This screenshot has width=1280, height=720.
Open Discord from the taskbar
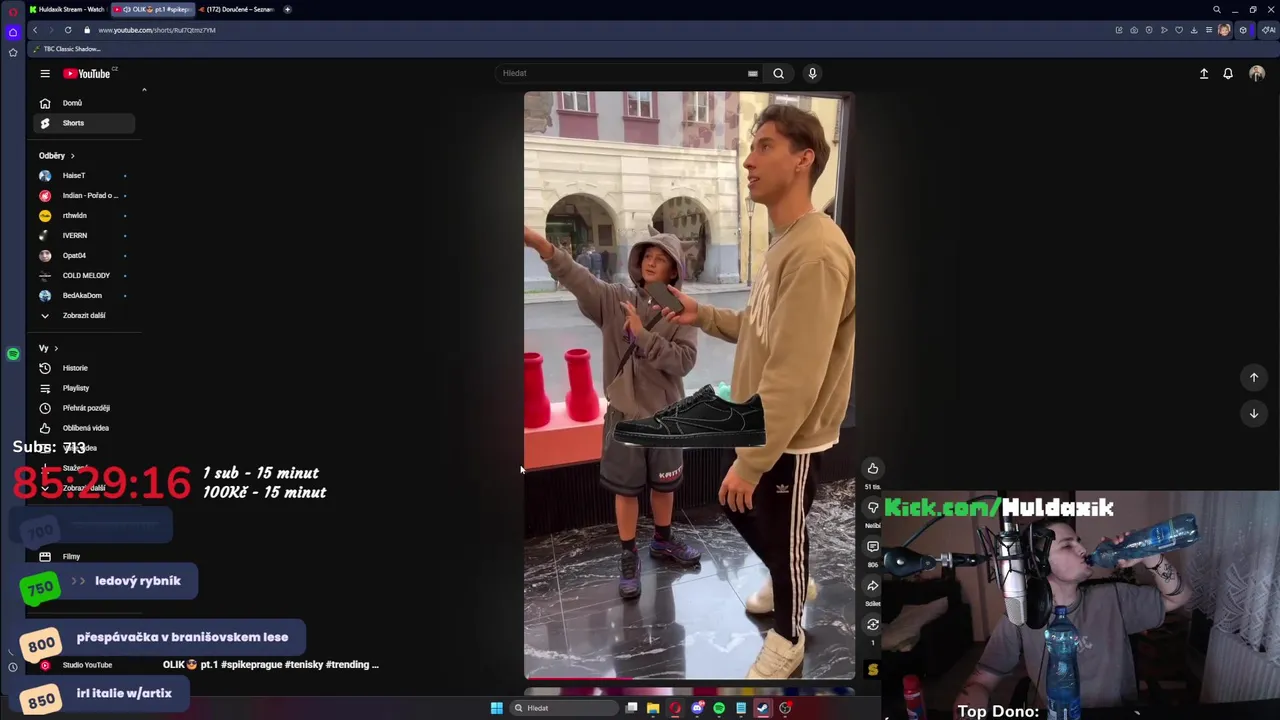pos(697,708)
